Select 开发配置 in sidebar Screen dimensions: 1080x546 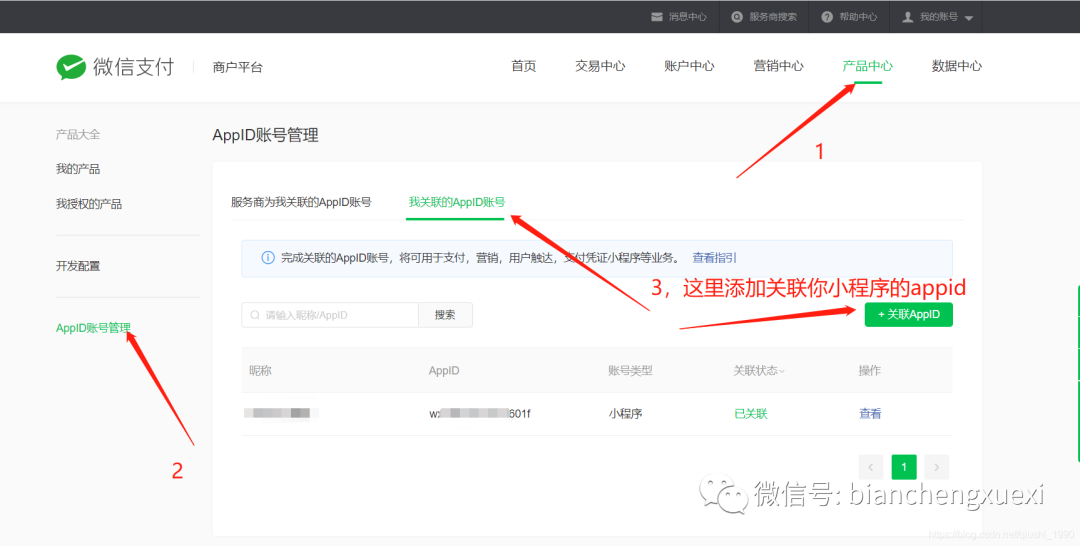(78, 266)
